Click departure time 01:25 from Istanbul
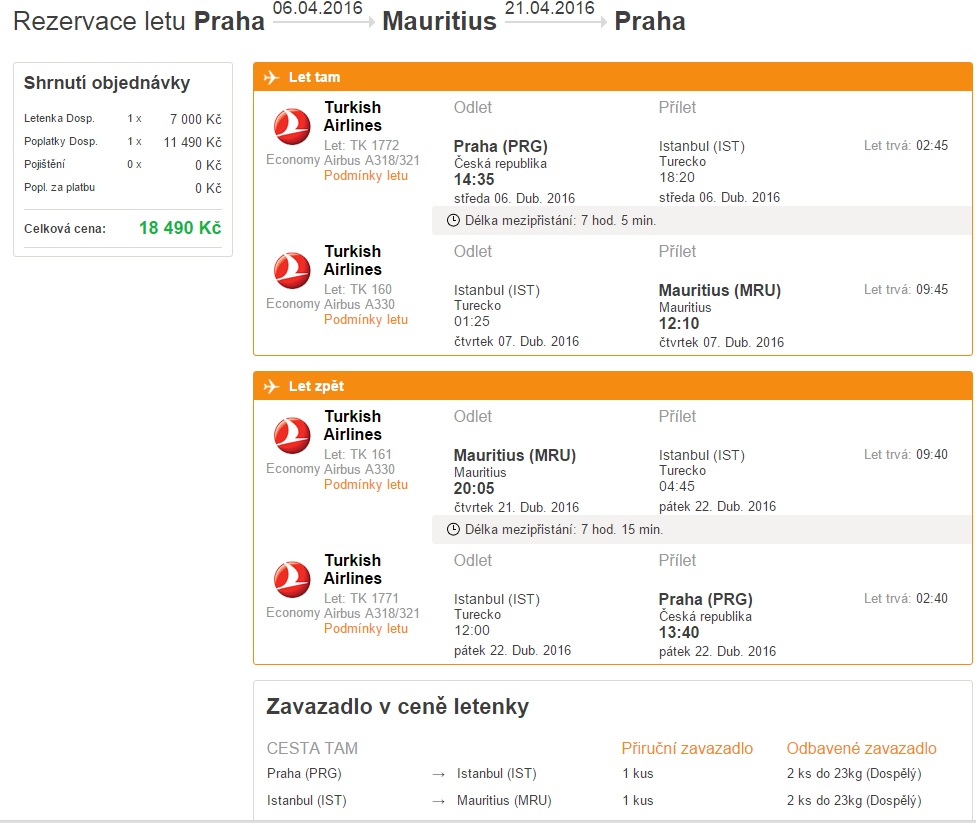 472,321
